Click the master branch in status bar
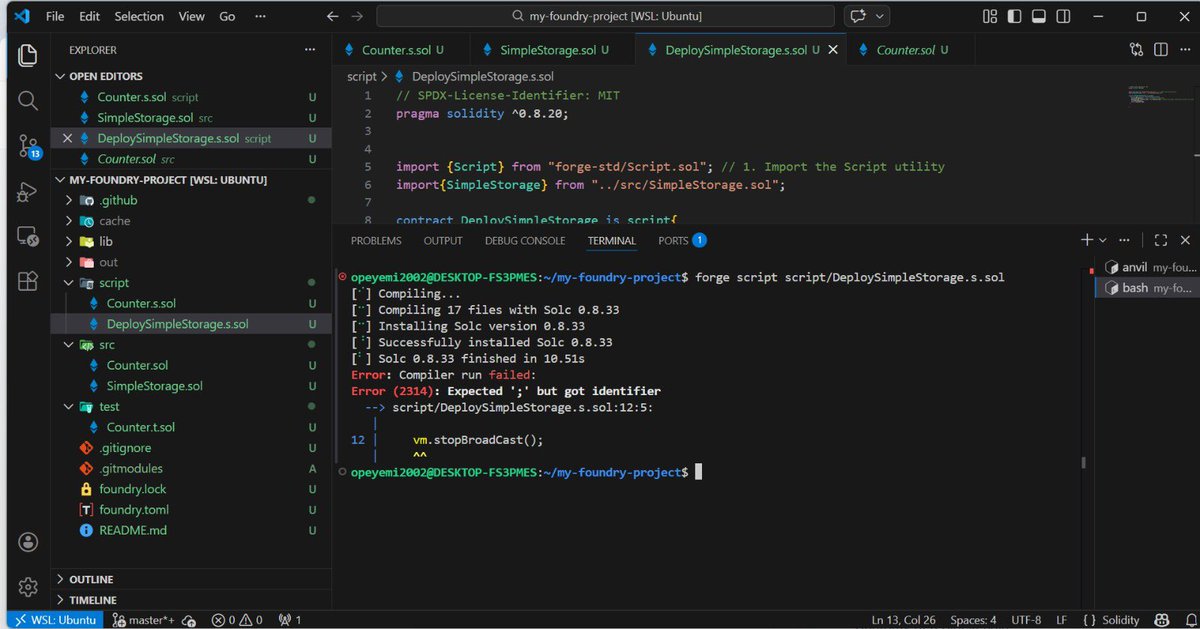The image size is (1200, 629). pyautogui.click(x=142, y=620)
